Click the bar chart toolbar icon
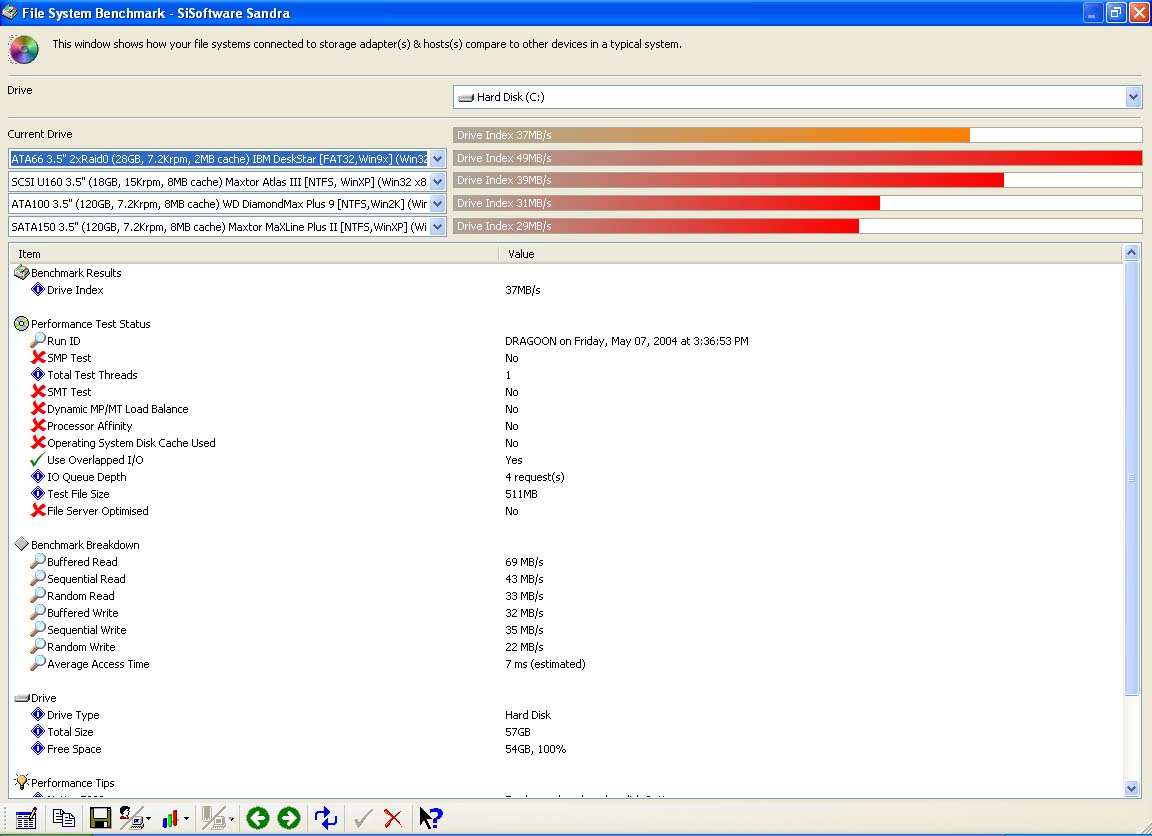Viewport: 1152px width, 836px height. click(x=170, y=818)
